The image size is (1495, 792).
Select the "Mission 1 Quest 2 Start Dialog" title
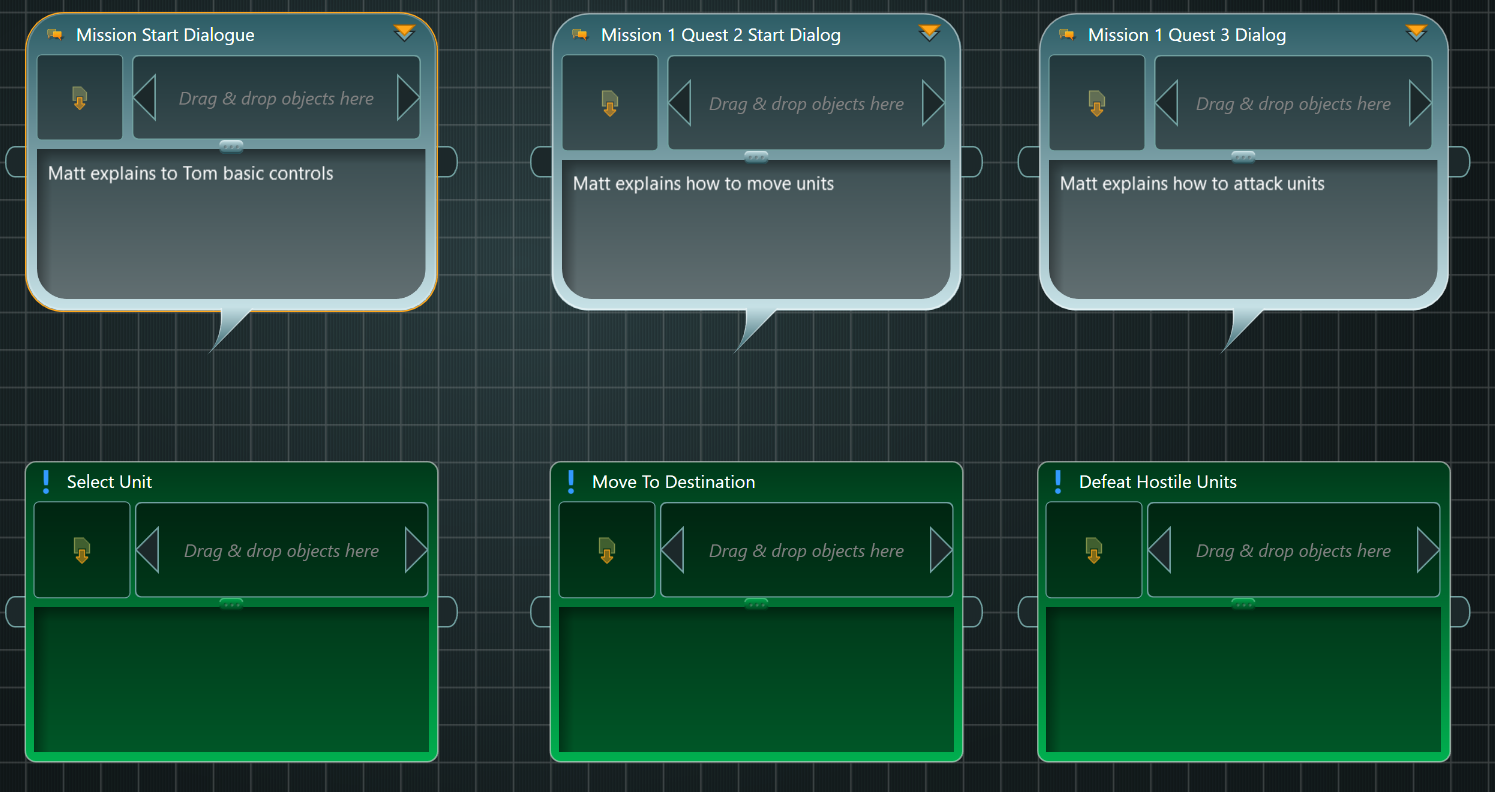point(721,35)
